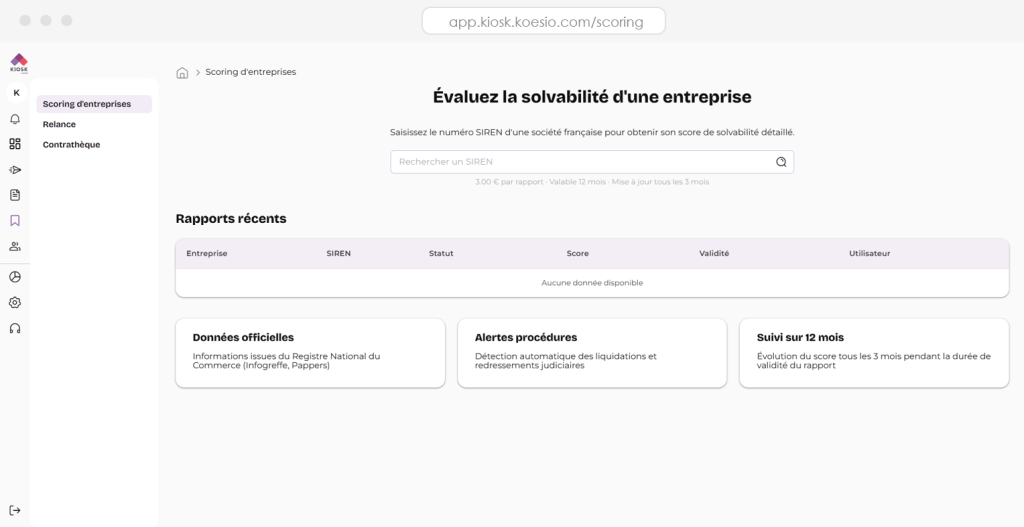Click the Alertes procédures card

tap(592, 353)
